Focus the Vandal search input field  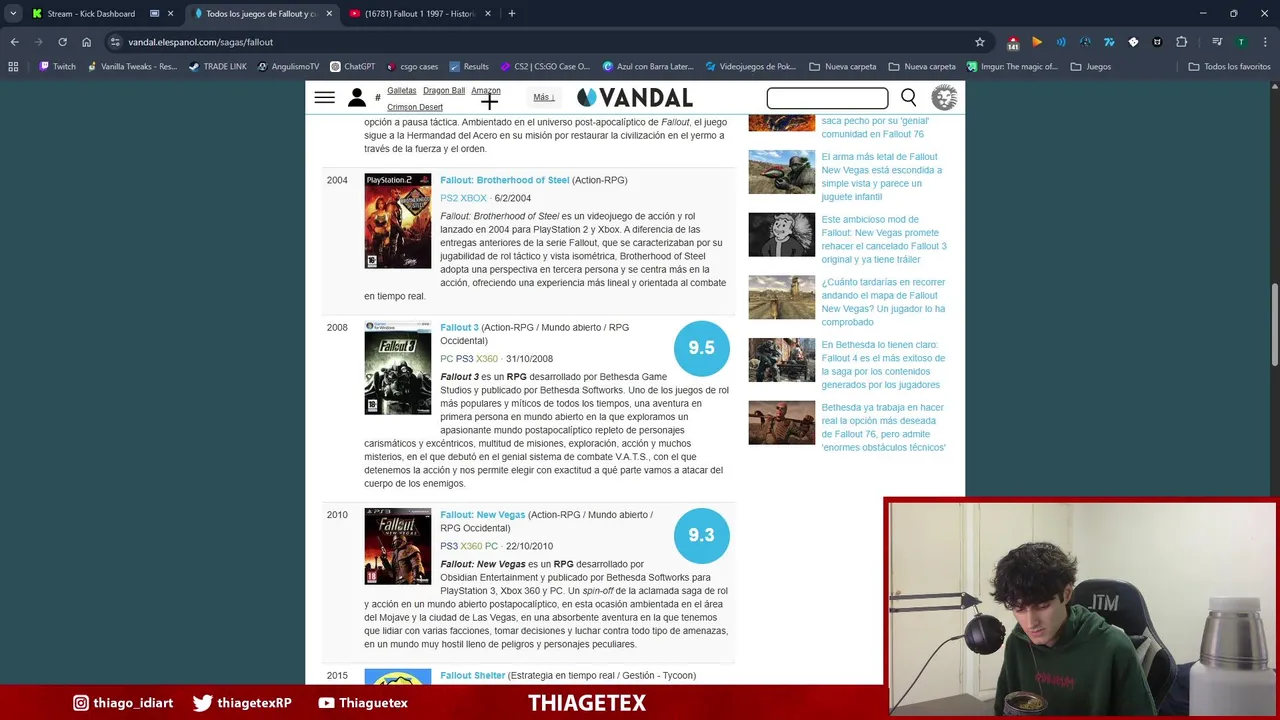coord(827,98)
